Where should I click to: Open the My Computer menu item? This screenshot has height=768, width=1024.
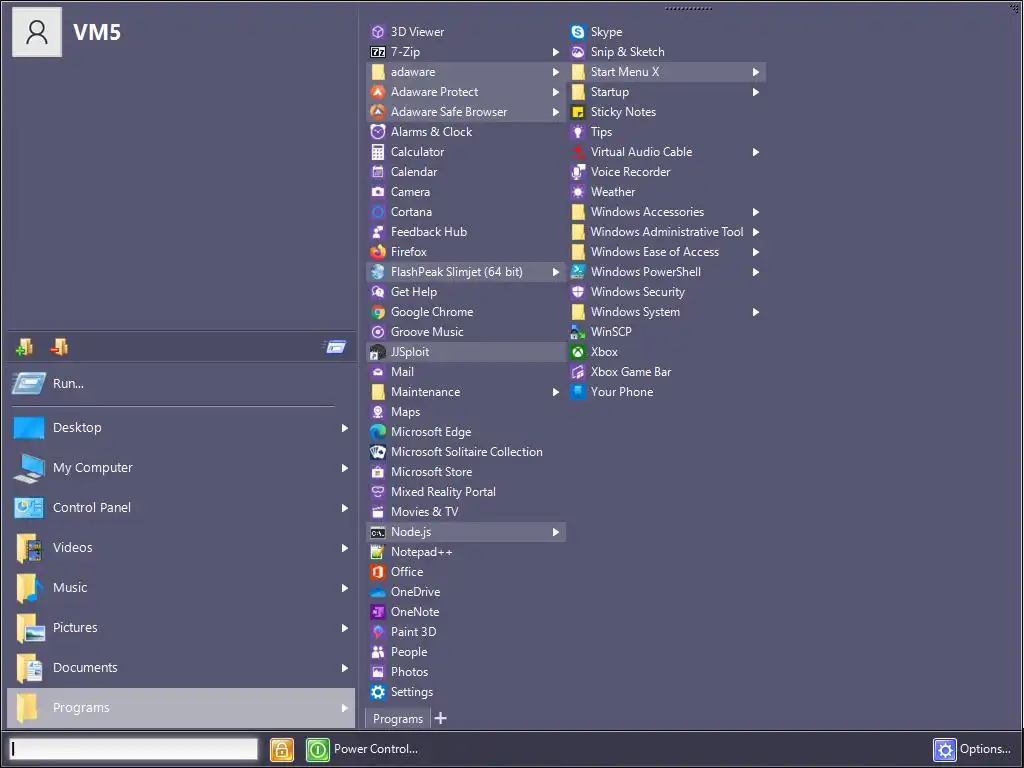pyautogui.click(x=181, y=468)
